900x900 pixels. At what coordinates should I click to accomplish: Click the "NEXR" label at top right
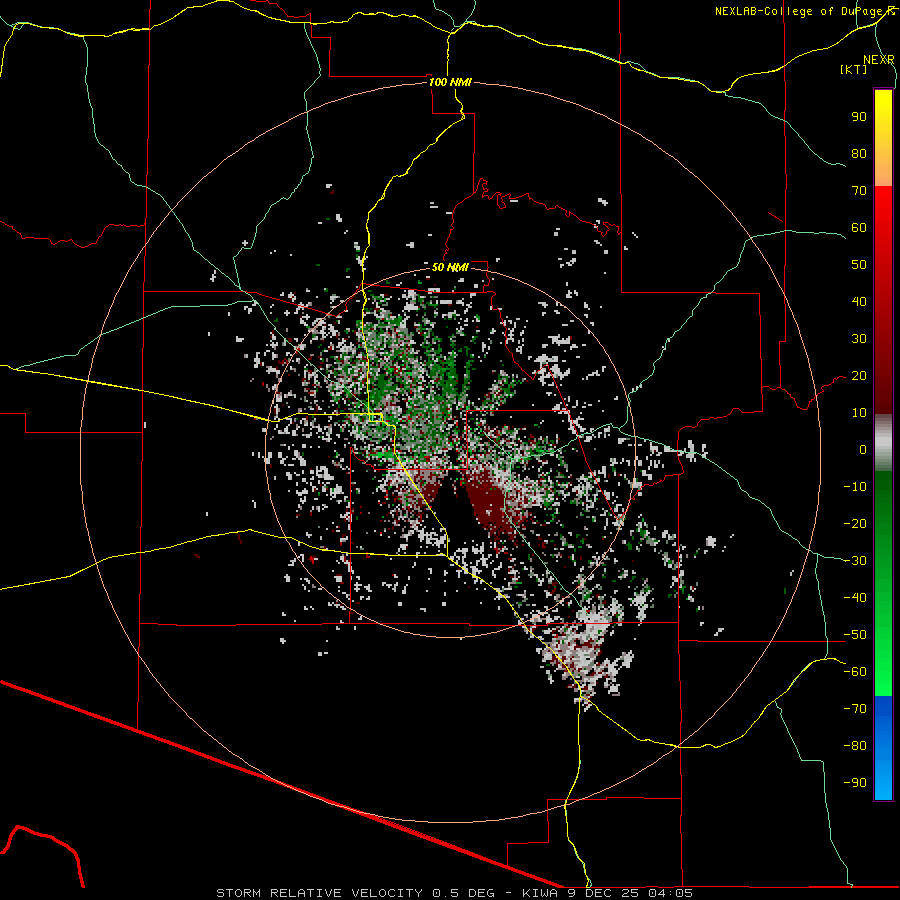[x=878, y=60]
